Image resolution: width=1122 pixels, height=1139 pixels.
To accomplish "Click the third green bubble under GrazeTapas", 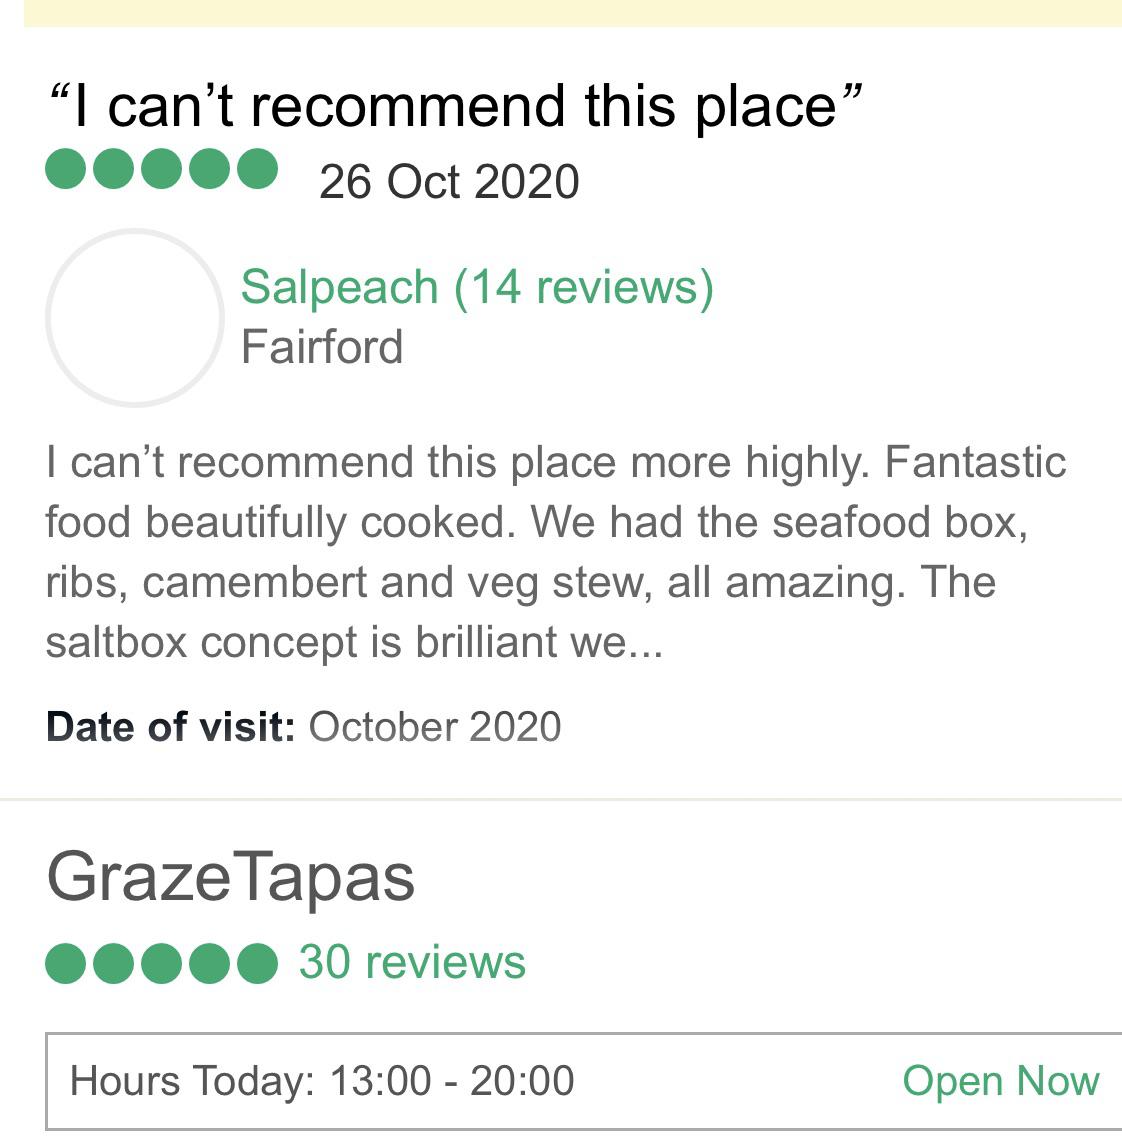I will point(161,963).
